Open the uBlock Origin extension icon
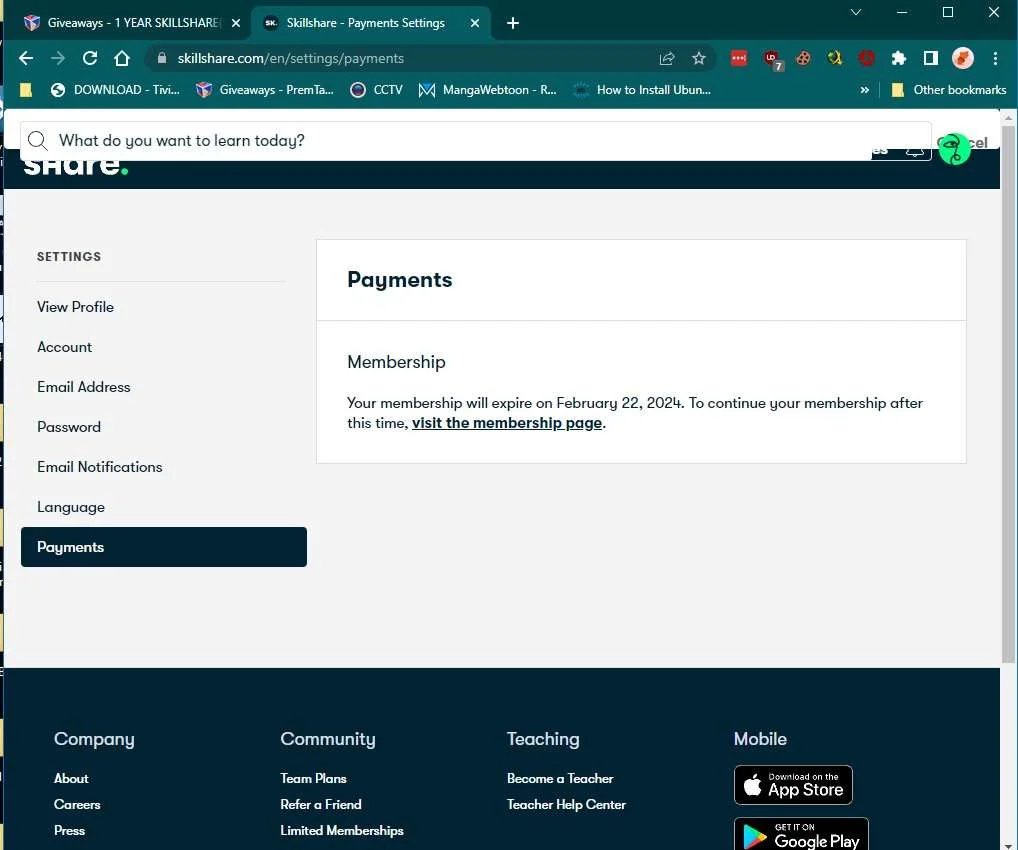Viewport: 1018px width, 850px height. click(772, 60)
